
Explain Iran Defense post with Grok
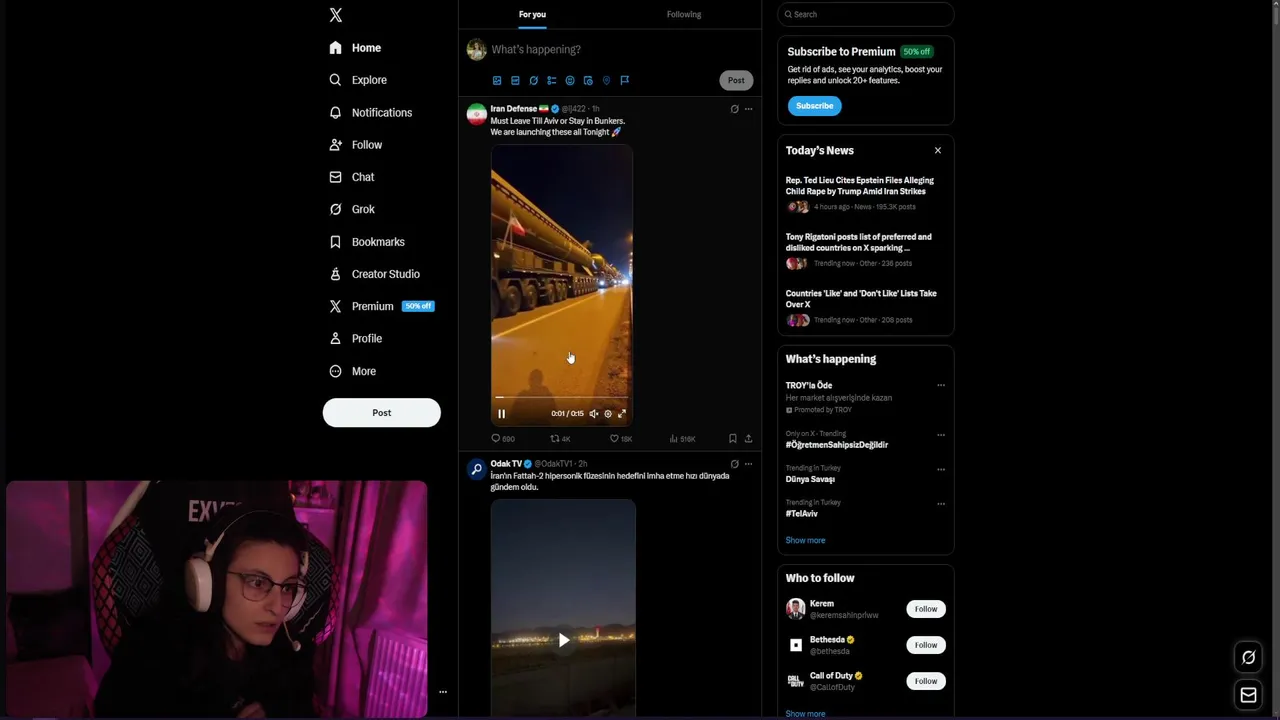(x=734, y=109)
